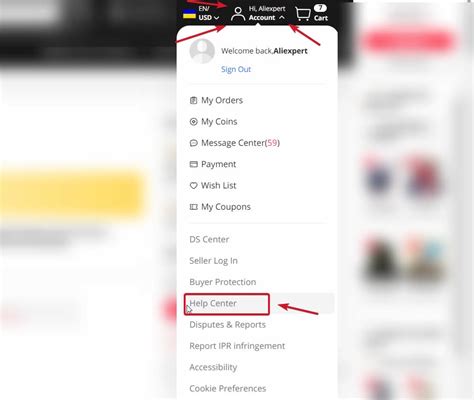Viewport: 474px width, 400px height.
Task: Open Buyer Protection link
Action: click(x=223, y=282)
